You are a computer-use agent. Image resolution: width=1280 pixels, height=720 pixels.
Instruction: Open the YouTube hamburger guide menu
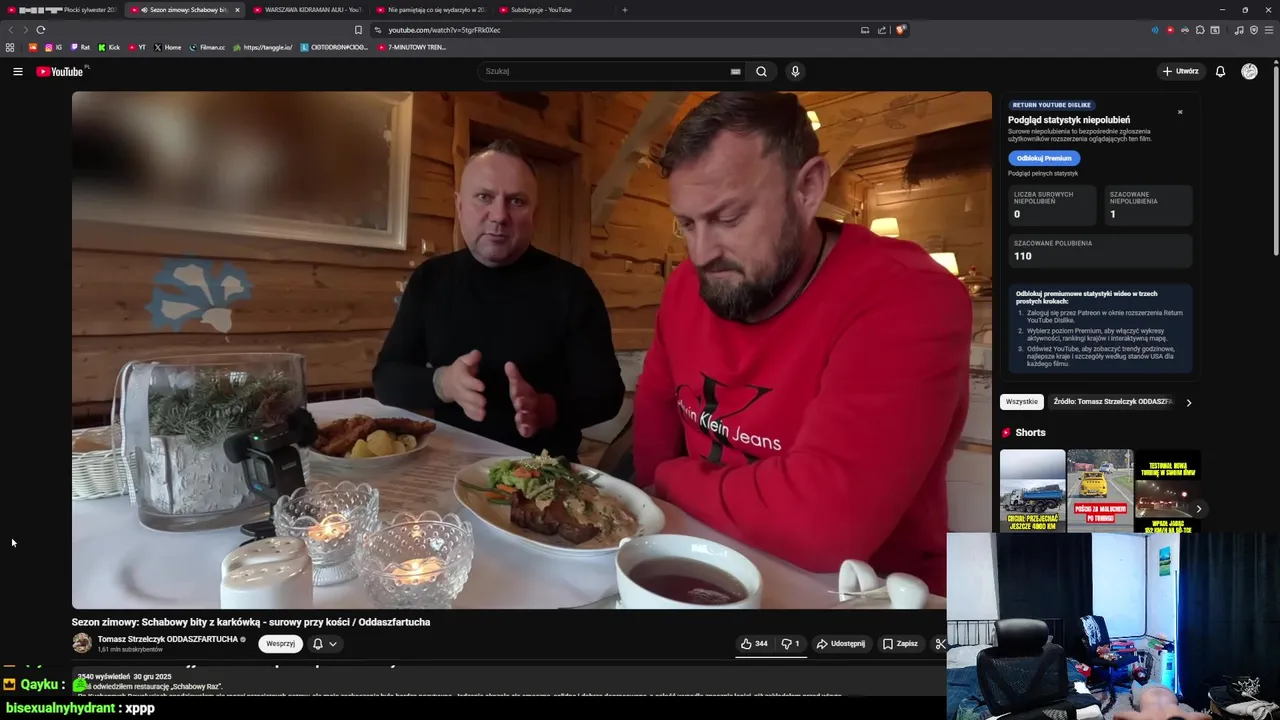click(18, 71)
